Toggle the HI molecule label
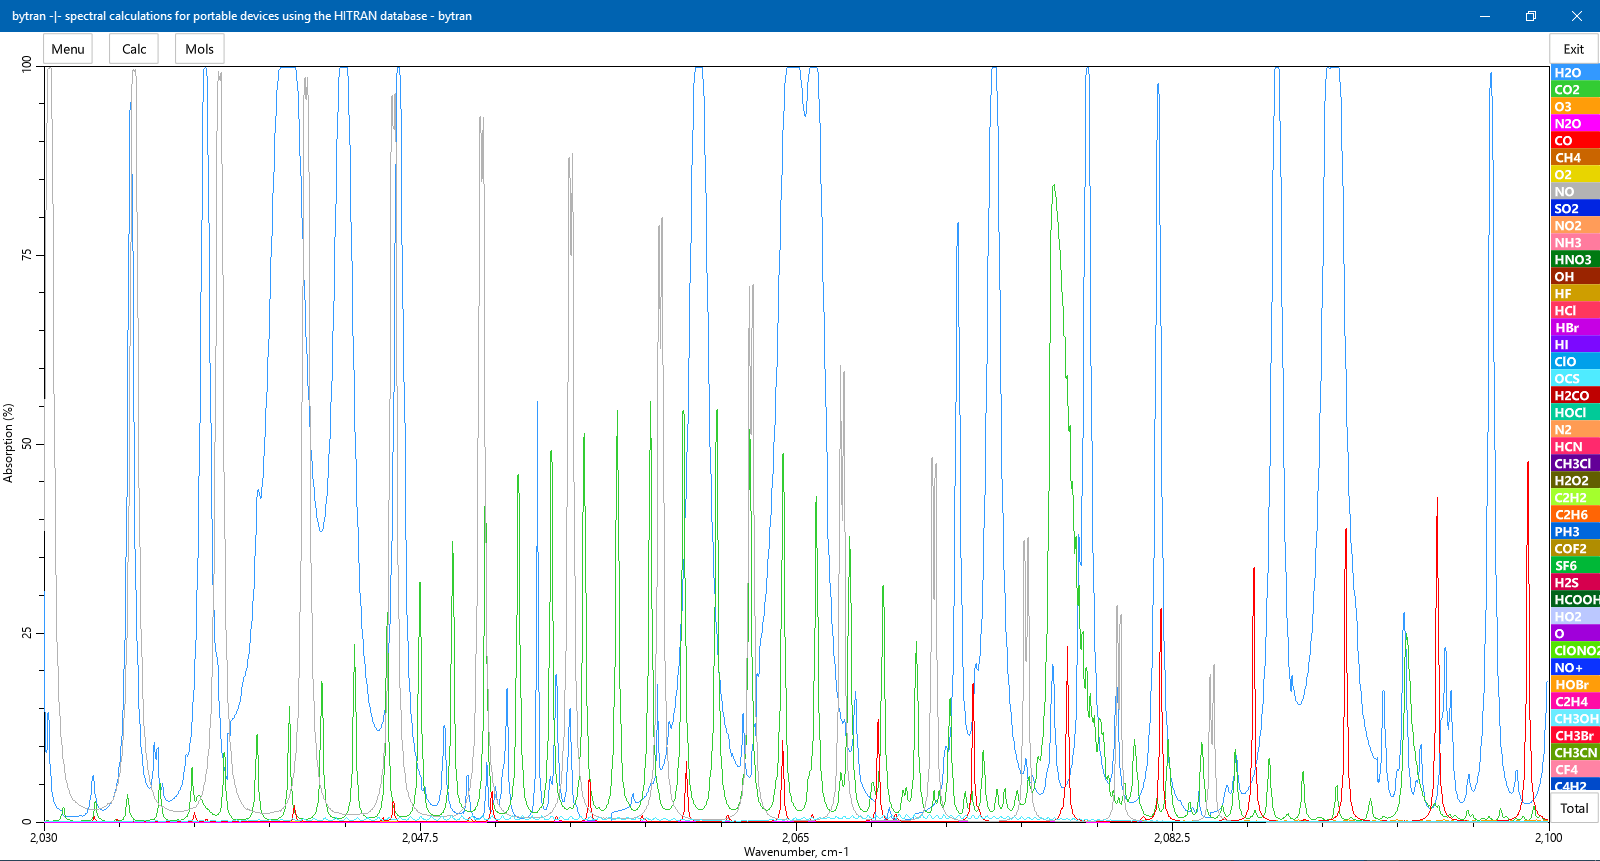This screenshot has height=861, width=1600. point(1575,345)
